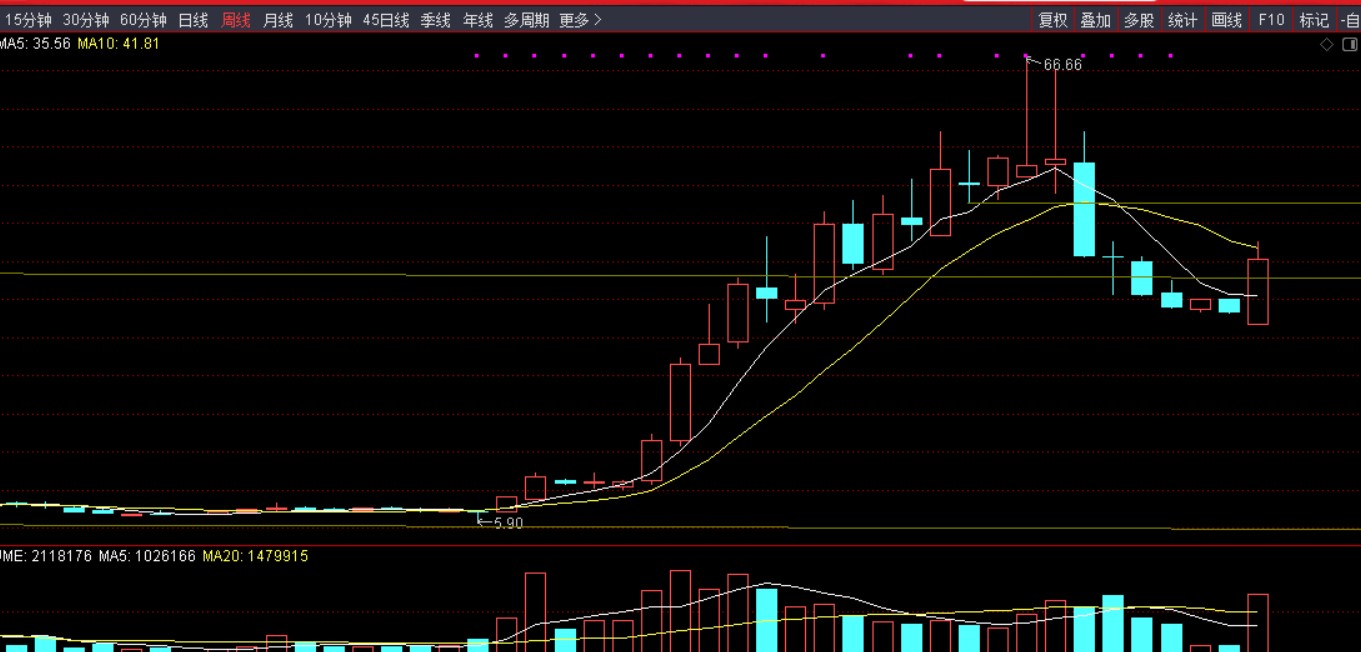Switch chart to 日线 daily view
Image resolution: width=1361 pixels, height=652 pixels.
[x=193, y=20]
